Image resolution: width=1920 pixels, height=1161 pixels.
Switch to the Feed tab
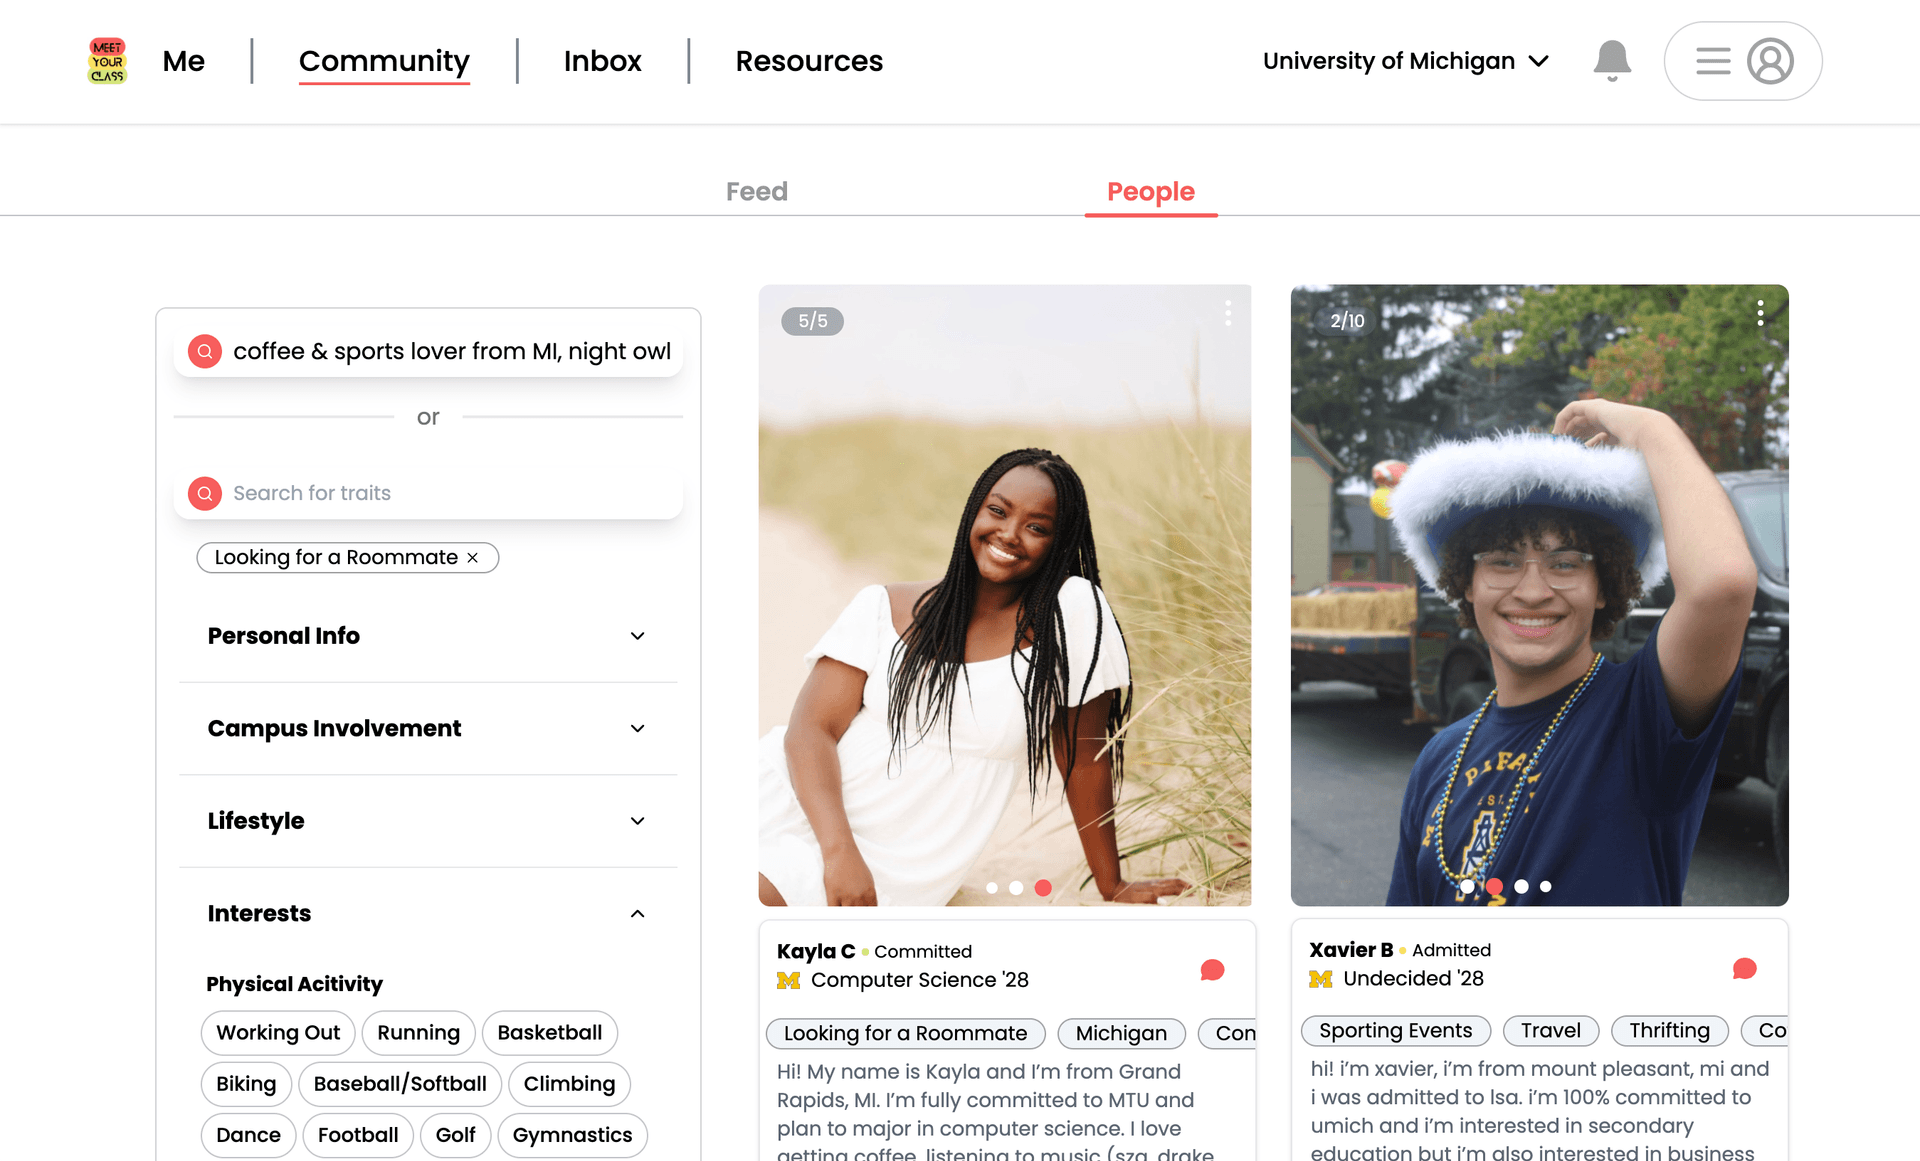coord(757,191)
